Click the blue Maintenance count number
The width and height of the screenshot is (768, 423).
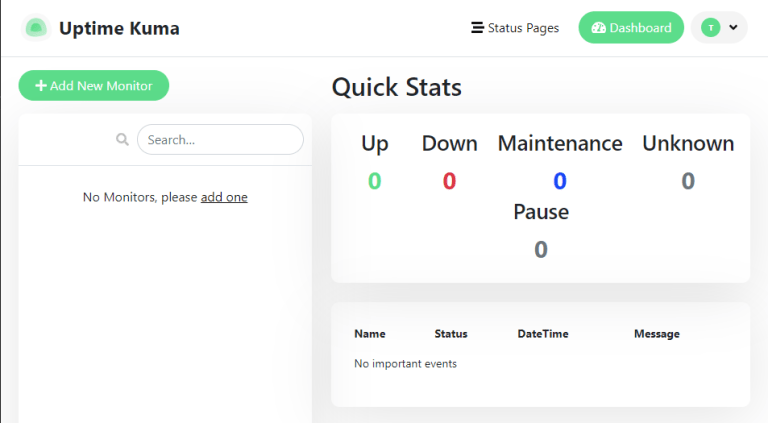click(560, 181)
